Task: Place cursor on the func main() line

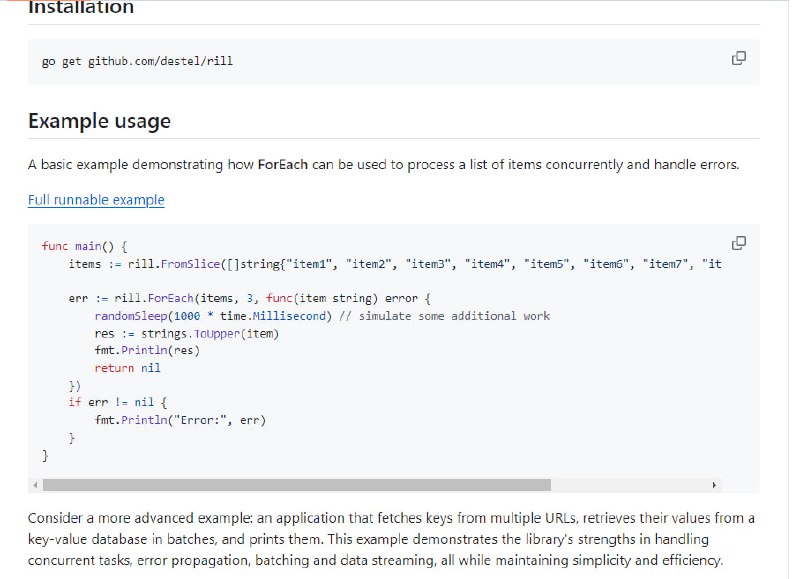Action: pyautogui.click(x=85, y=246)
